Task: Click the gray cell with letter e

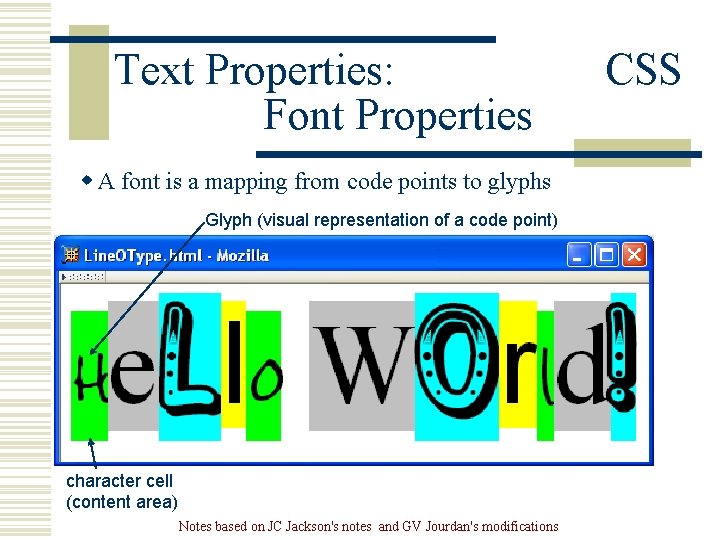Action: [x=134, y=366]
